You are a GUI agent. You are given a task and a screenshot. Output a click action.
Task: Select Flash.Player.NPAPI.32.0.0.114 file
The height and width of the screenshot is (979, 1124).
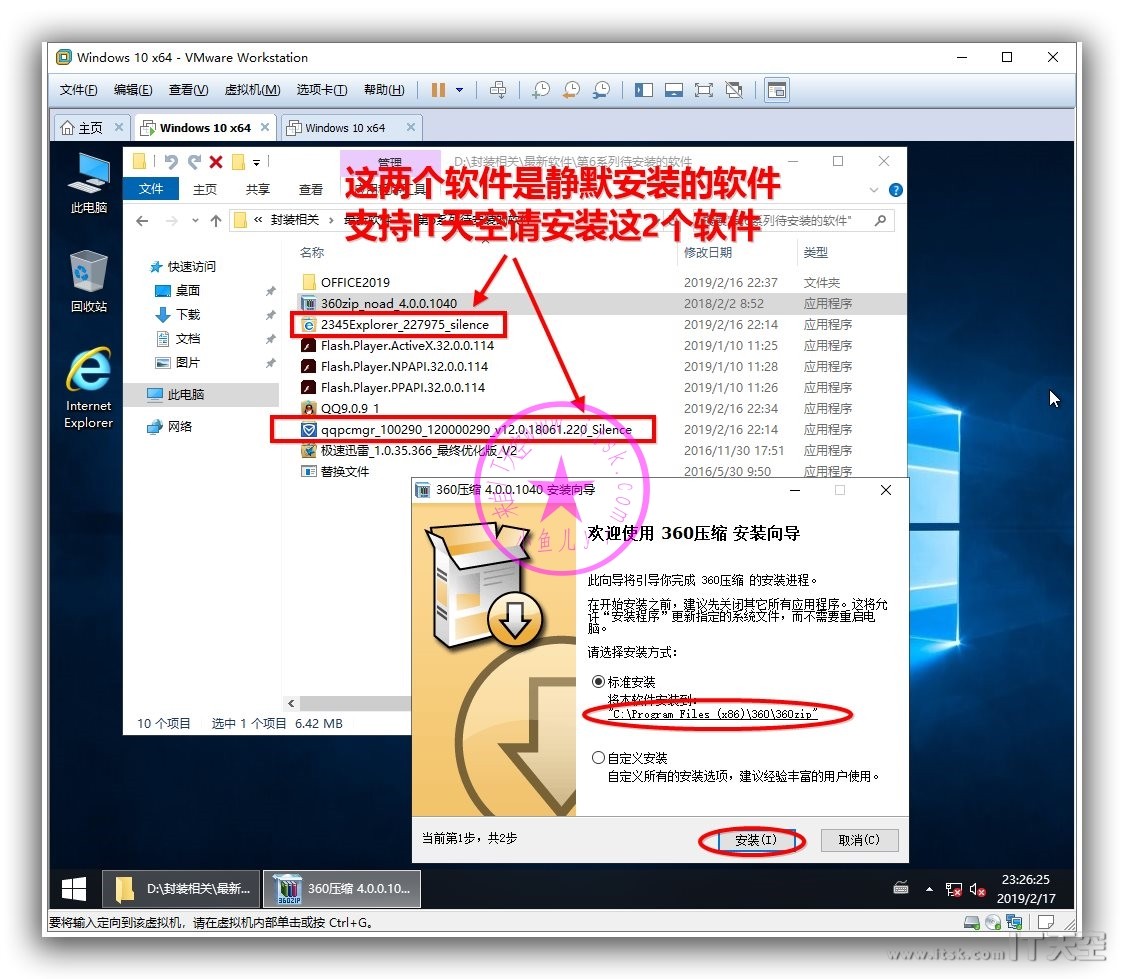pos(404,366)
